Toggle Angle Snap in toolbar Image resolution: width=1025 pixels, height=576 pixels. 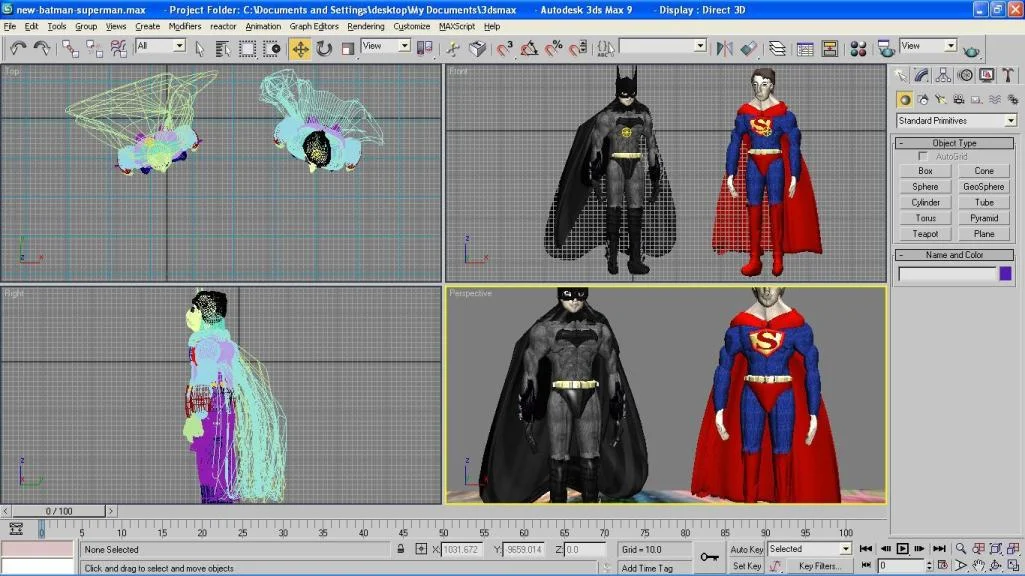tap(529, 48)
